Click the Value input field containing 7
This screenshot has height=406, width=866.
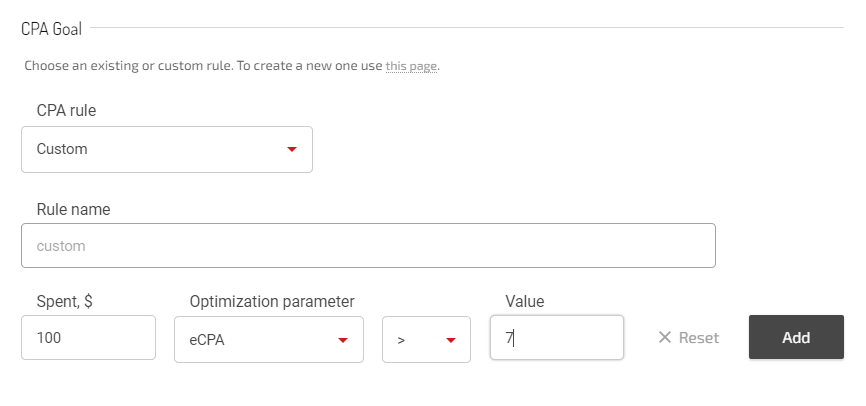[x=557, y=338]
